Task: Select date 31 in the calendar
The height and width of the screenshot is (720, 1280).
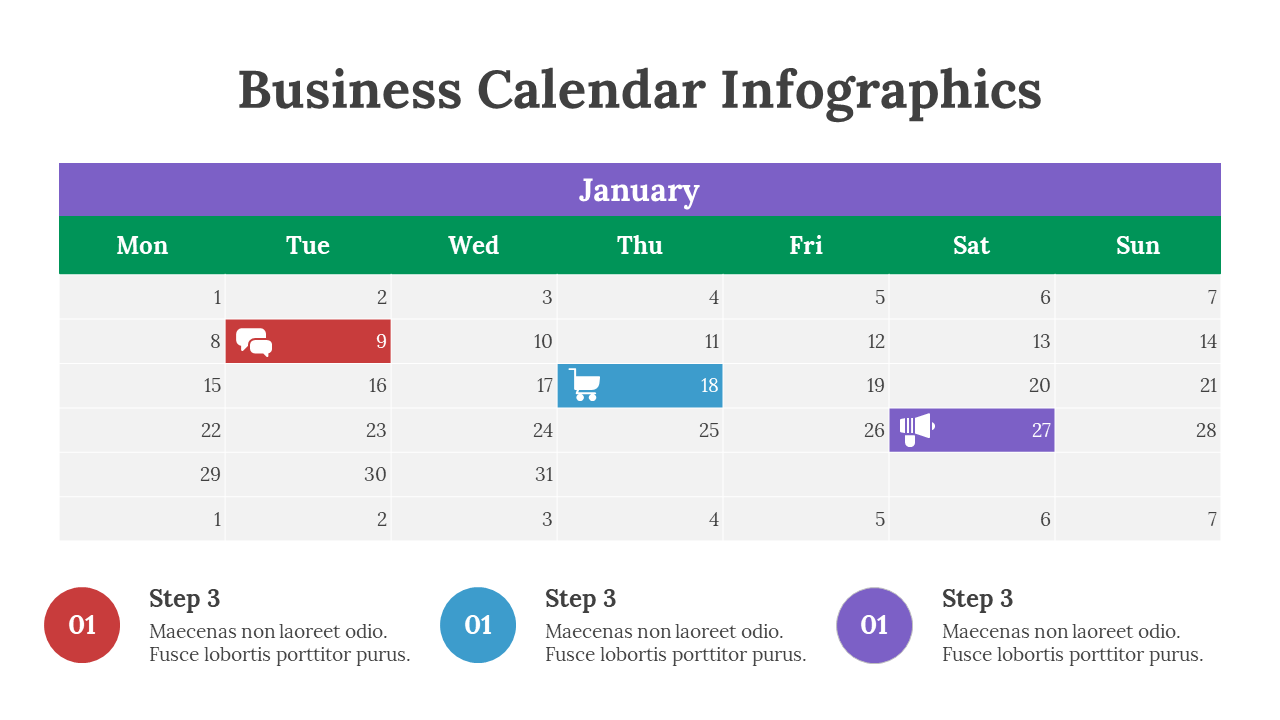Action: point(543,474)
